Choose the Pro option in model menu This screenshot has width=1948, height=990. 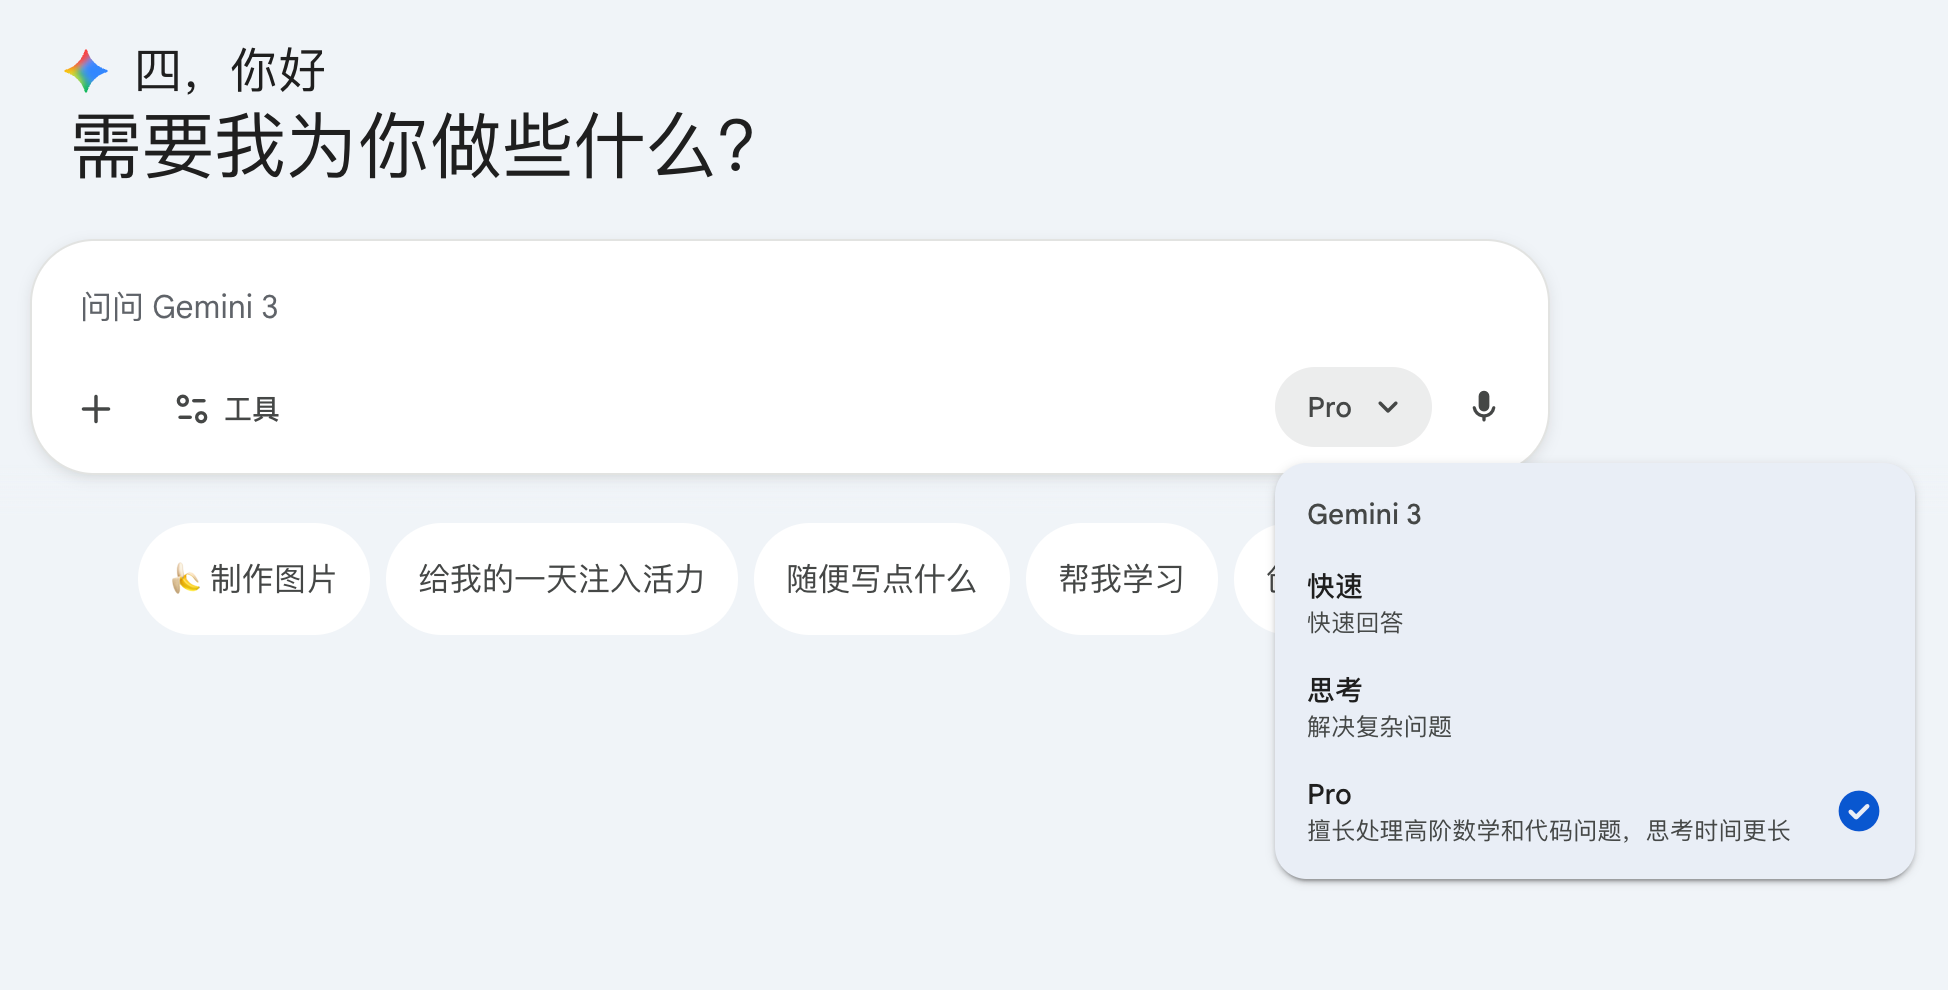(x=1595, y=811)
